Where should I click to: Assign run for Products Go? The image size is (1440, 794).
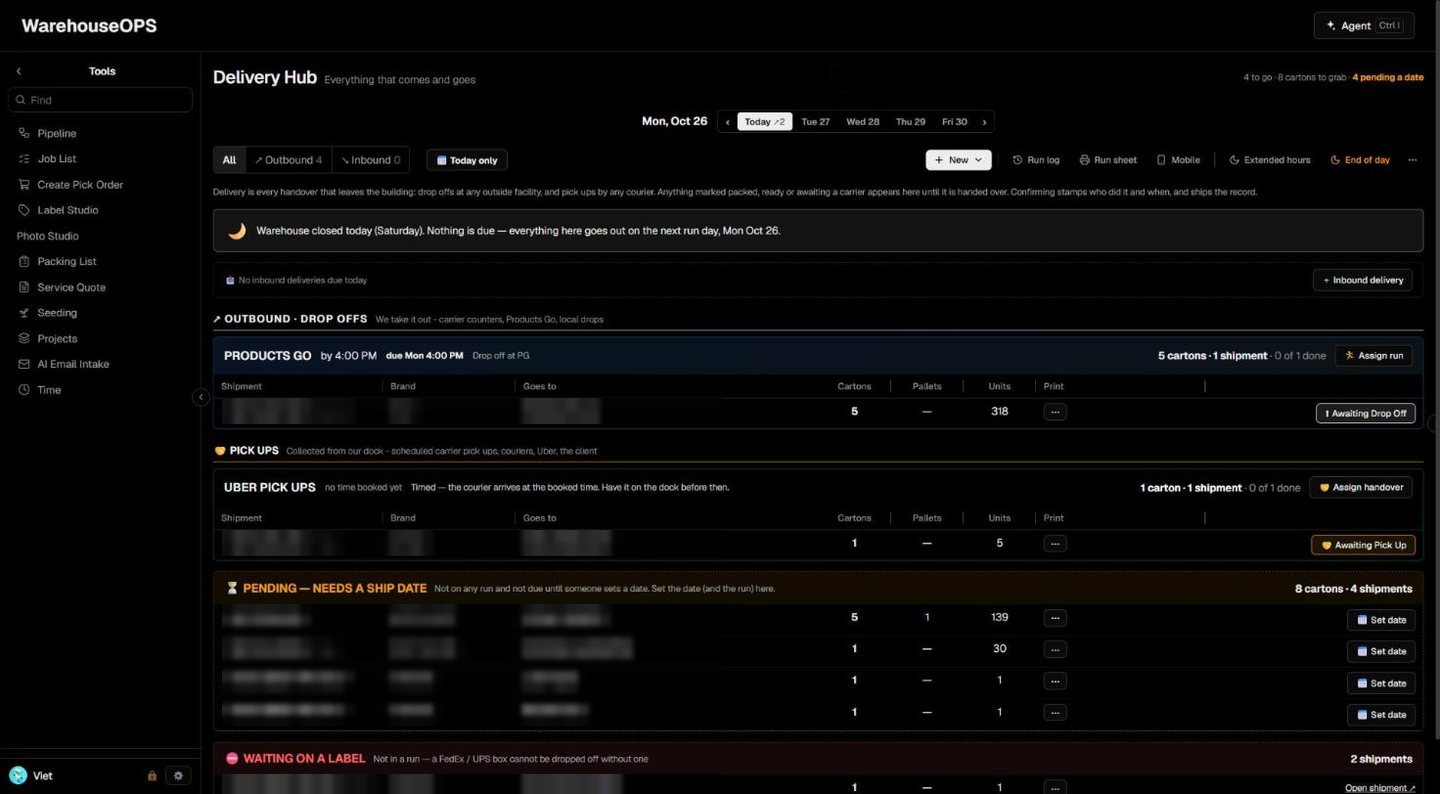[1374, 355]
